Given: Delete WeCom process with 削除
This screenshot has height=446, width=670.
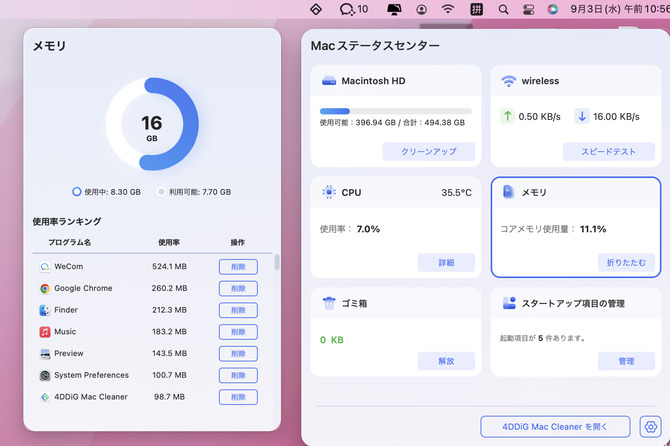Looking at the screenshot, I should tap(238, 267).
